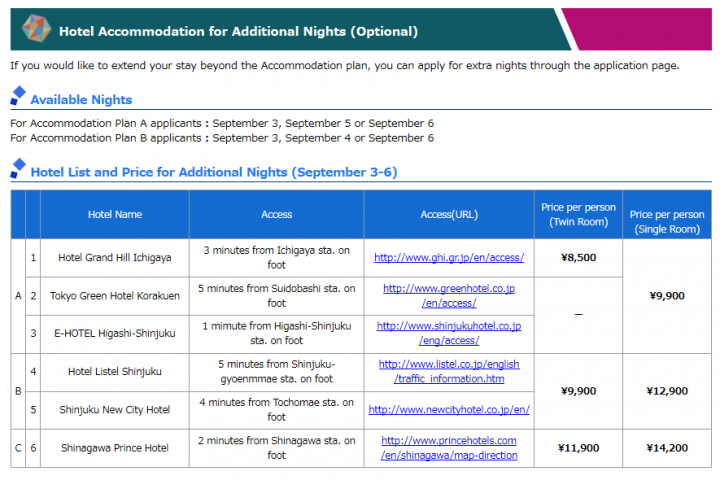Click the Price per person Twin Room header
The image size is (720, 480).
click(579, 215)
